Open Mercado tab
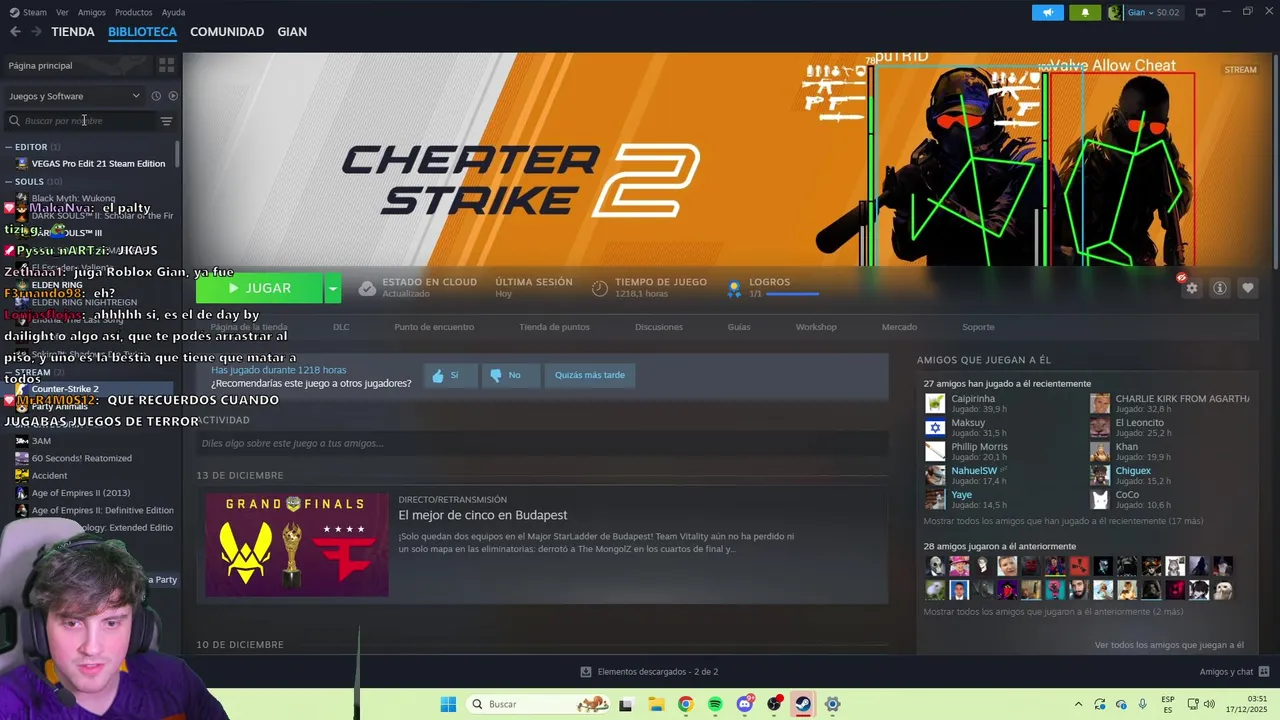The width and height of the screenshot is (1280, 720). (x=899, y=327)
